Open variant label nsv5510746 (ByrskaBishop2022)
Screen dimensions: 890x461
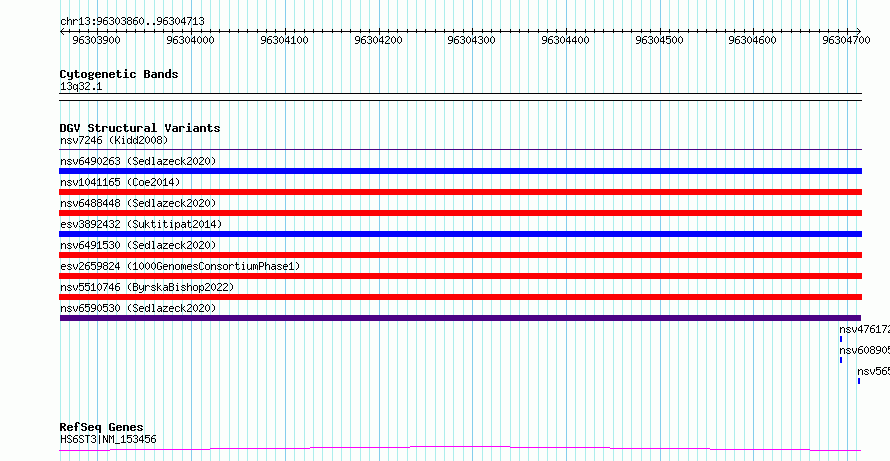tap(147, 287)
